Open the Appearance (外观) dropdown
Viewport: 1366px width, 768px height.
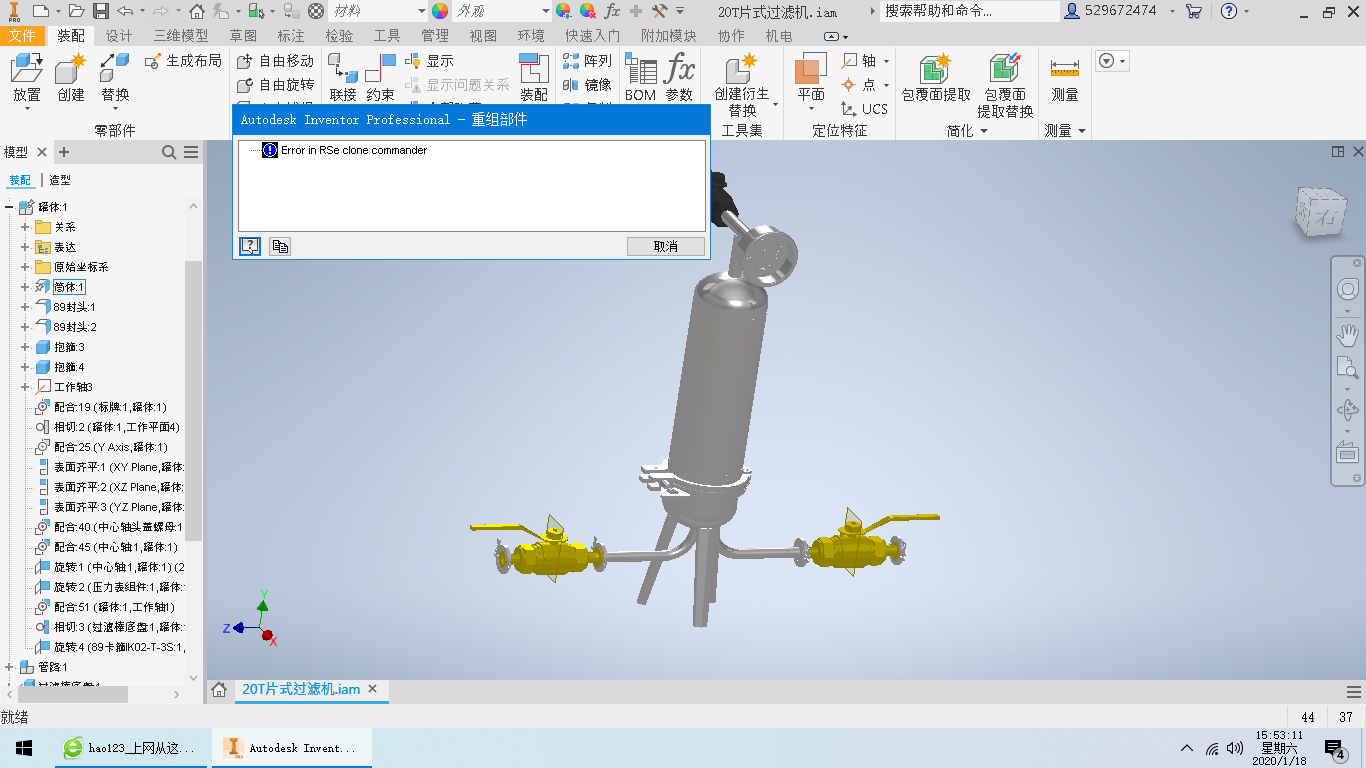[545, 11]
